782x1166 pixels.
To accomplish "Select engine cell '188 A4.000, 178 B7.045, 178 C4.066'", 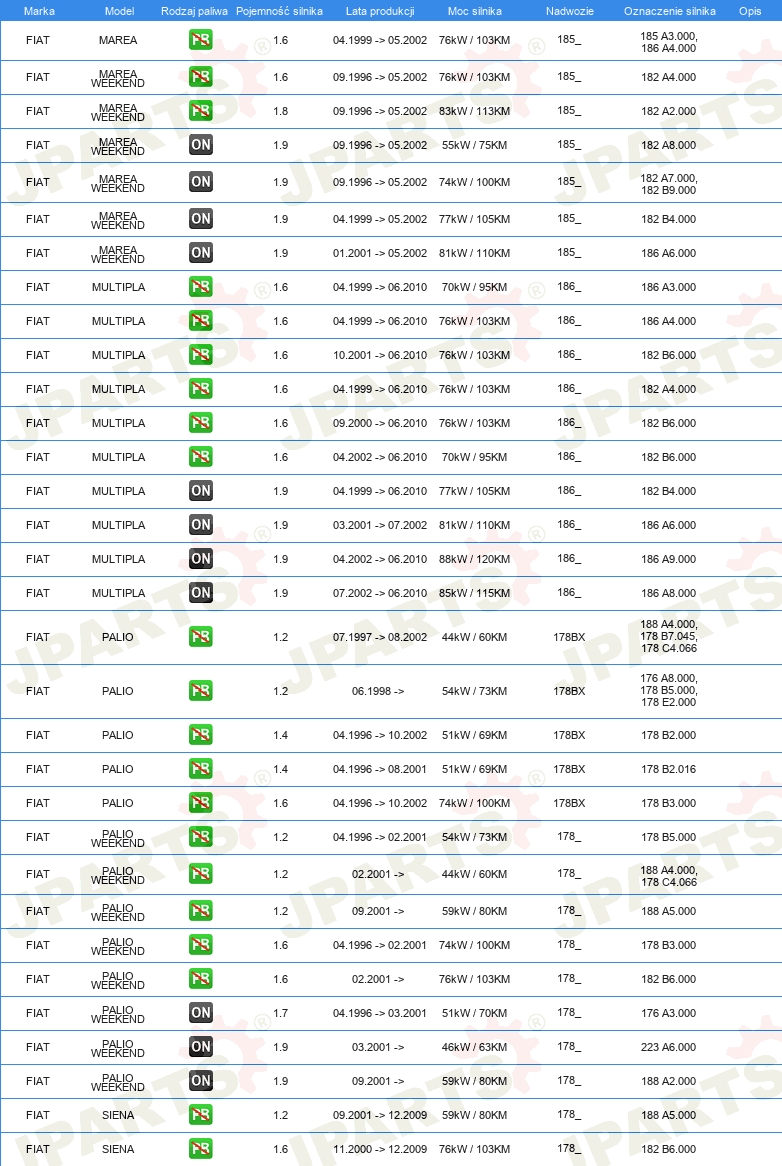I will pyautogui.click(x=669, y=636).
